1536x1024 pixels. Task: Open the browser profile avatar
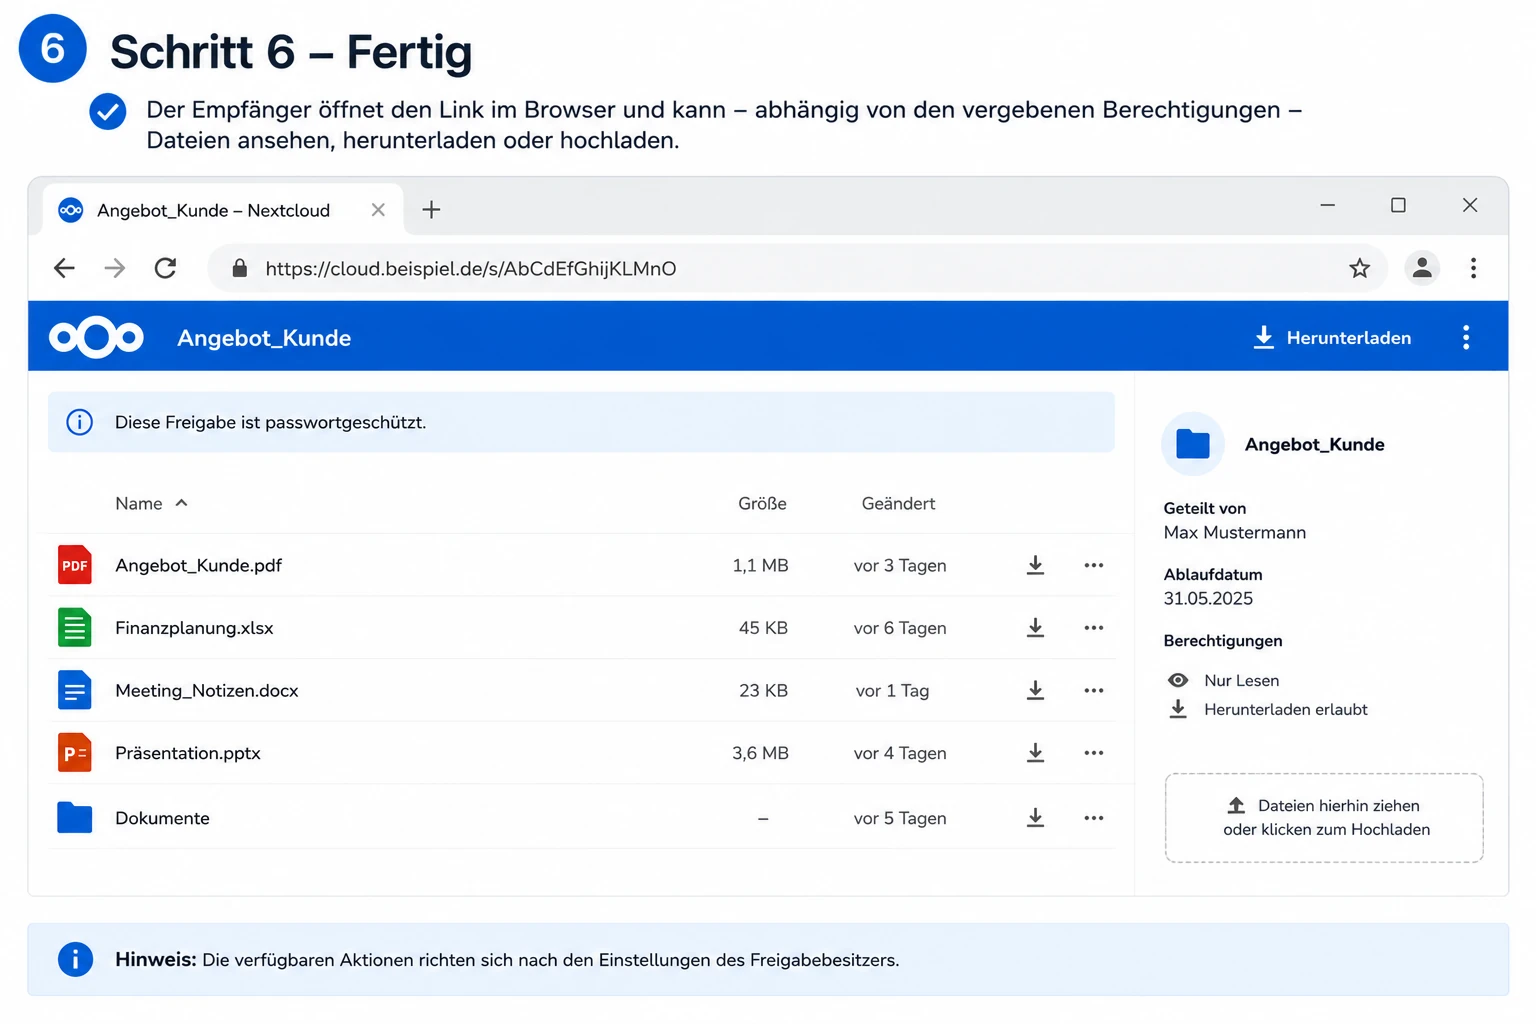tap(1422, 268)
